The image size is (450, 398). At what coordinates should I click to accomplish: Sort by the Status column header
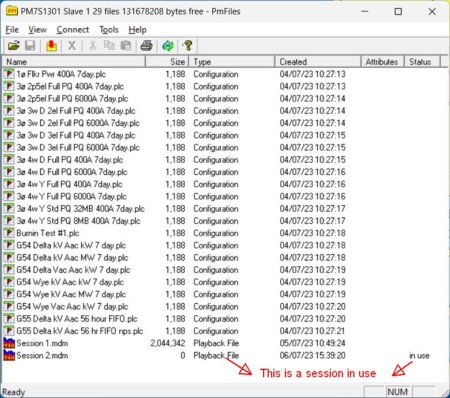(x=422, y=62)
